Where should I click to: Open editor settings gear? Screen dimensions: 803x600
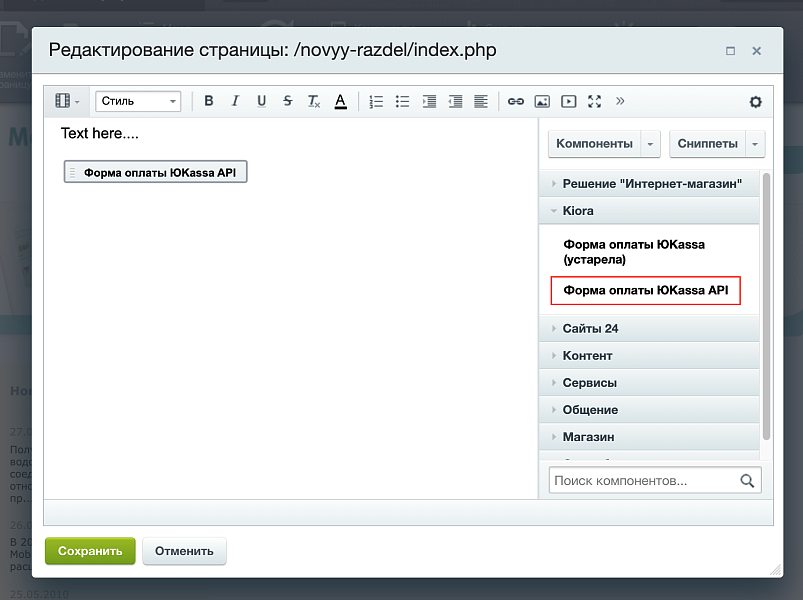755,101
